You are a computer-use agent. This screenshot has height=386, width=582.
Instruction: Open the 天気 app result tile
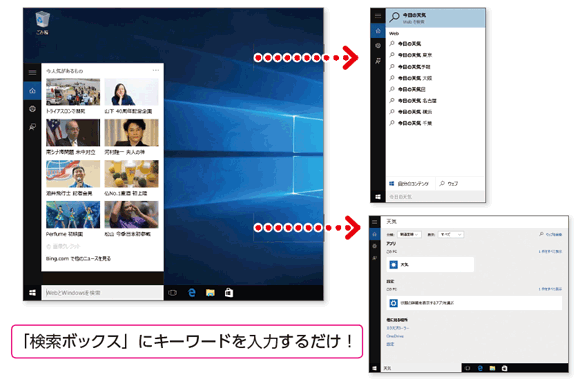pos(430,265)
